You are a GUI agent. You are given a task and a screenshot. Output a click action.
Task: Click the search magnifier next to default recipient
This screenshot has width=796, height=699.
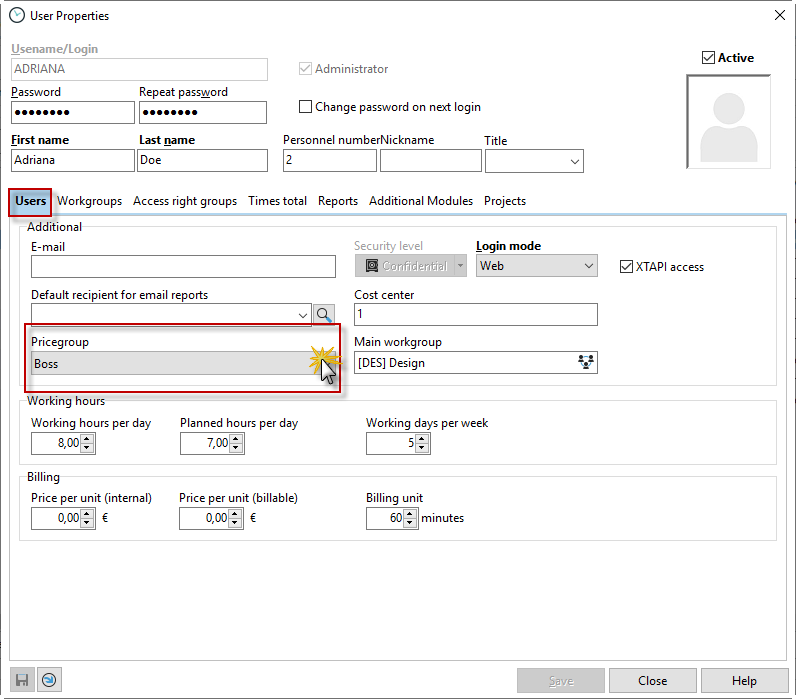[x=325, y=314]
